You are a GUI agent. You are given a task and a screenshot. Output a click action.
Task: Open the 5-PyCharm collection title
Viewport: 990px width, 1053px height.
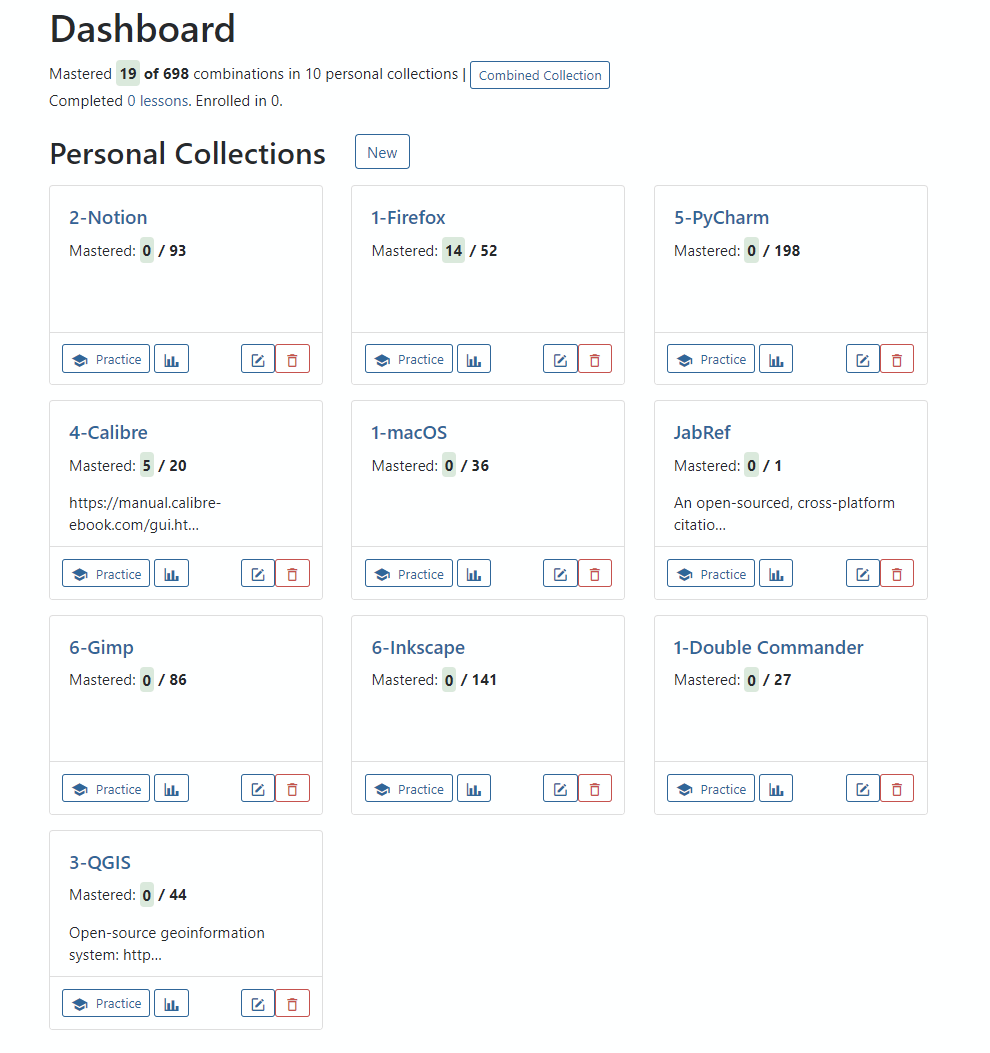(x=721, y=218)
